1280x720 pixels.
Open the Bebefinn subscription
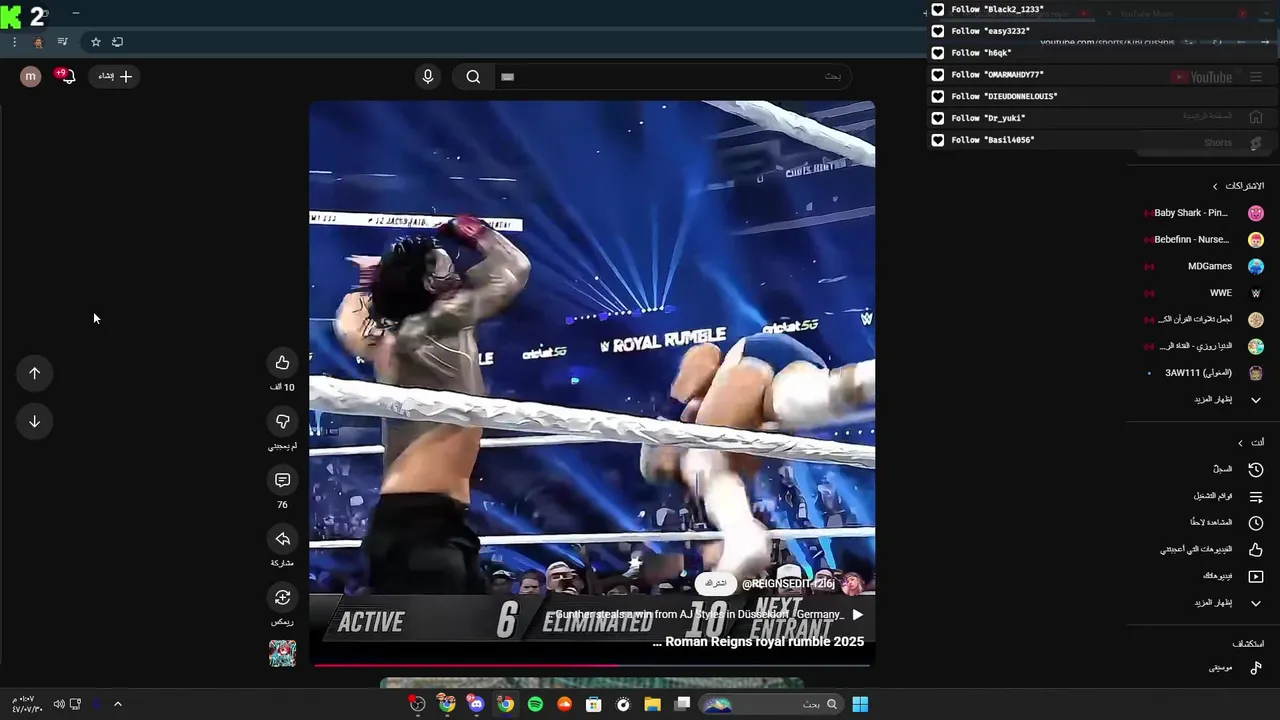pyautogui.click(x=1203, y=240)
